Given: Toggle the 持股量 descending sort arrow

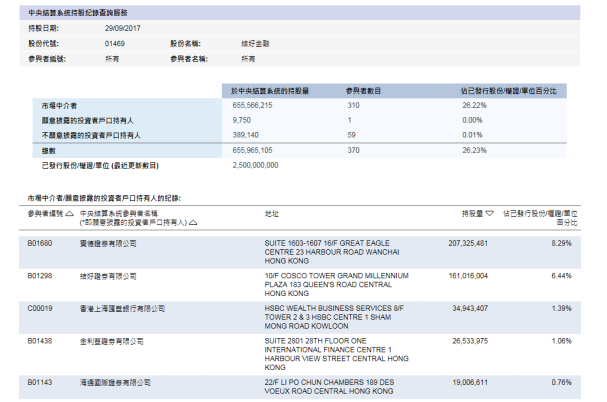Looking at the screenshot, I should (x=490, y=214).
